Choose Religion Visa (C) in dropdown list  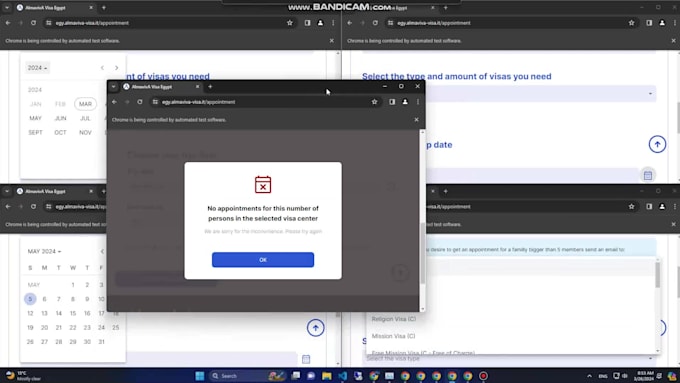pos(394,319)
